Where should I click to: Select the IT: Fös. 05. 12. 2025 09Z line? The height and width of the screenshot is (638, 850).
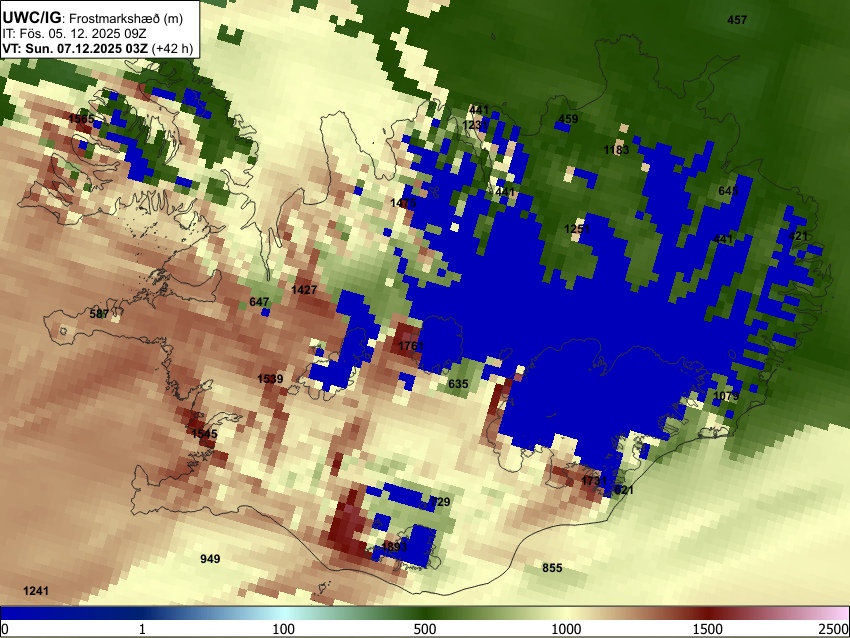point(74,34)
